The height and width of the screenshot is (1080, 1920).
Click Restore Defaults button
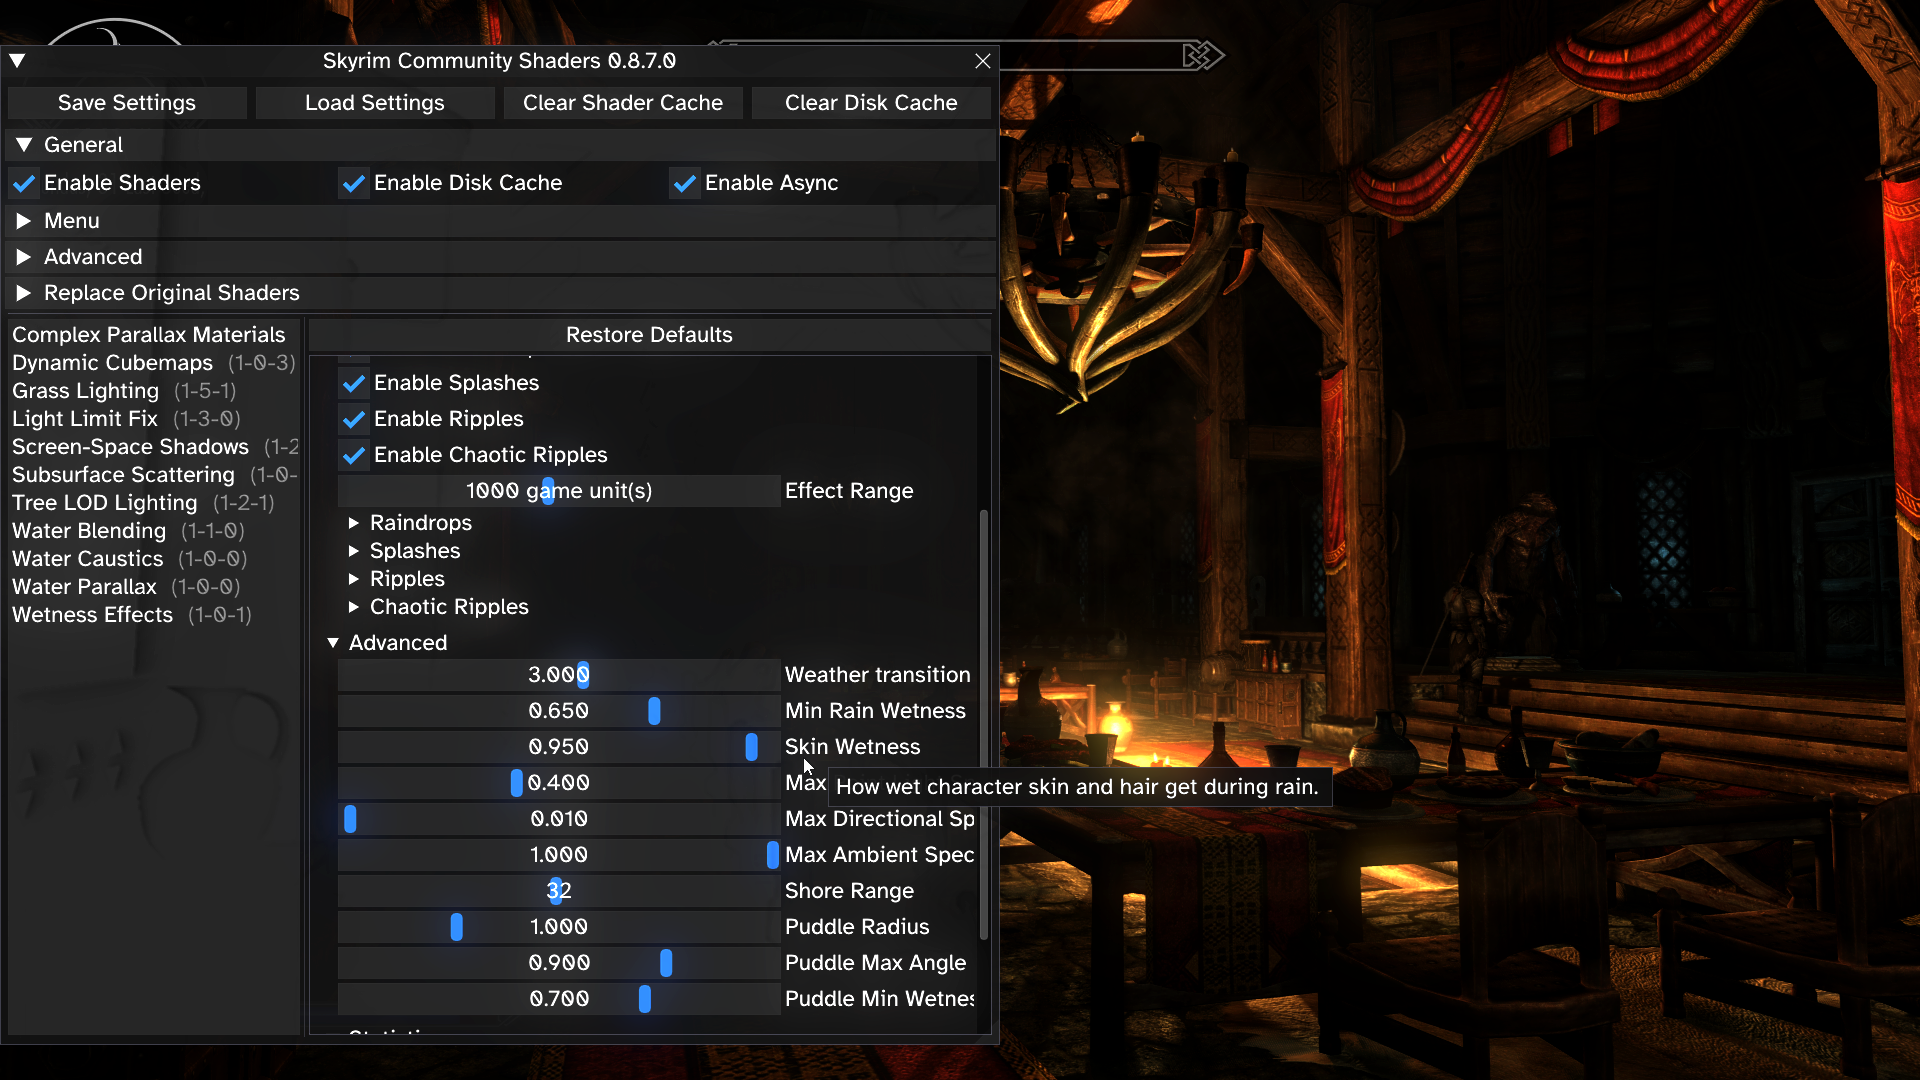pyautogui.click(x=649, y=335)
